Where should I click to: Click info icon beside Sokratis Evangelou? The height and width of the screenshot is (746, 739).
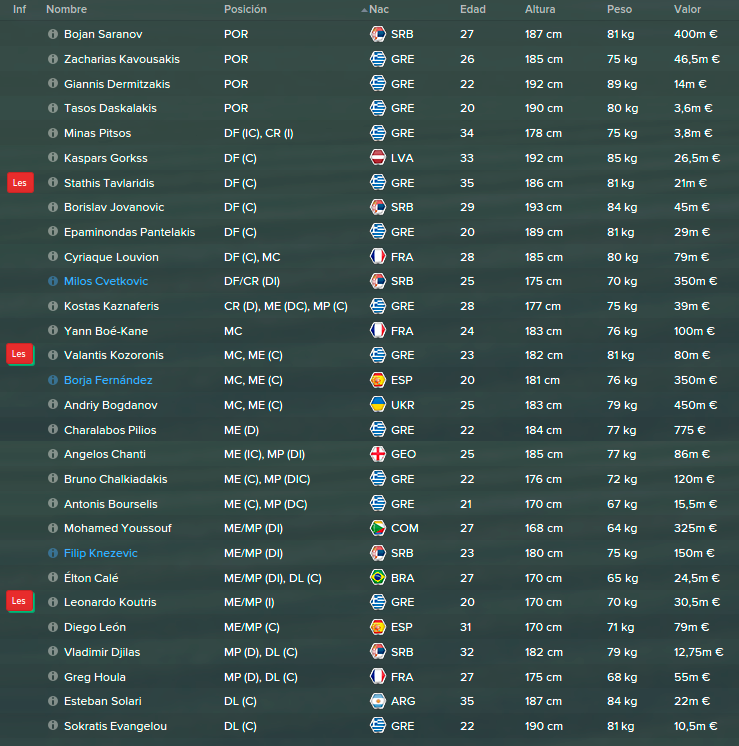tap(53, 726)
